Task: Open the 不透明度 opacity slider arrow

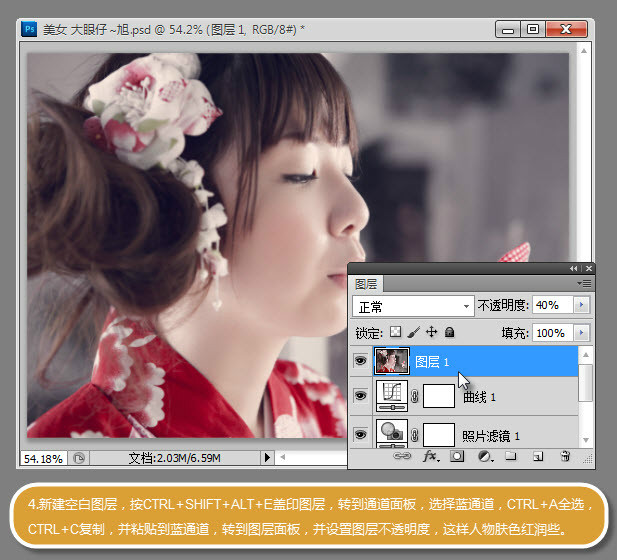Action: (582, 305)
